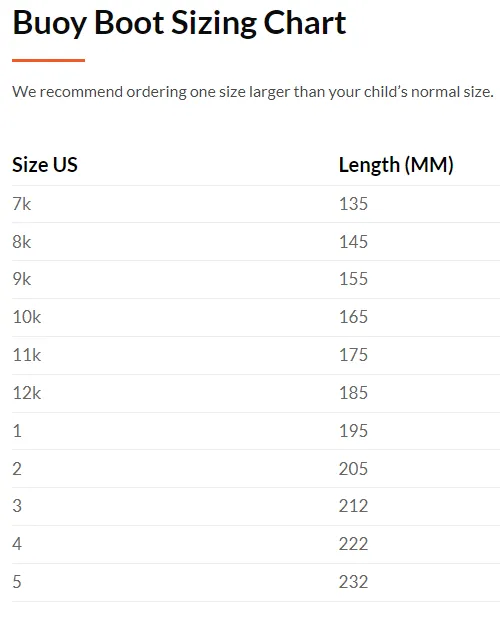The width and height of the screenshot is (500, 621).
Task: Click the 7k size cell
Action: click(22, 204)
